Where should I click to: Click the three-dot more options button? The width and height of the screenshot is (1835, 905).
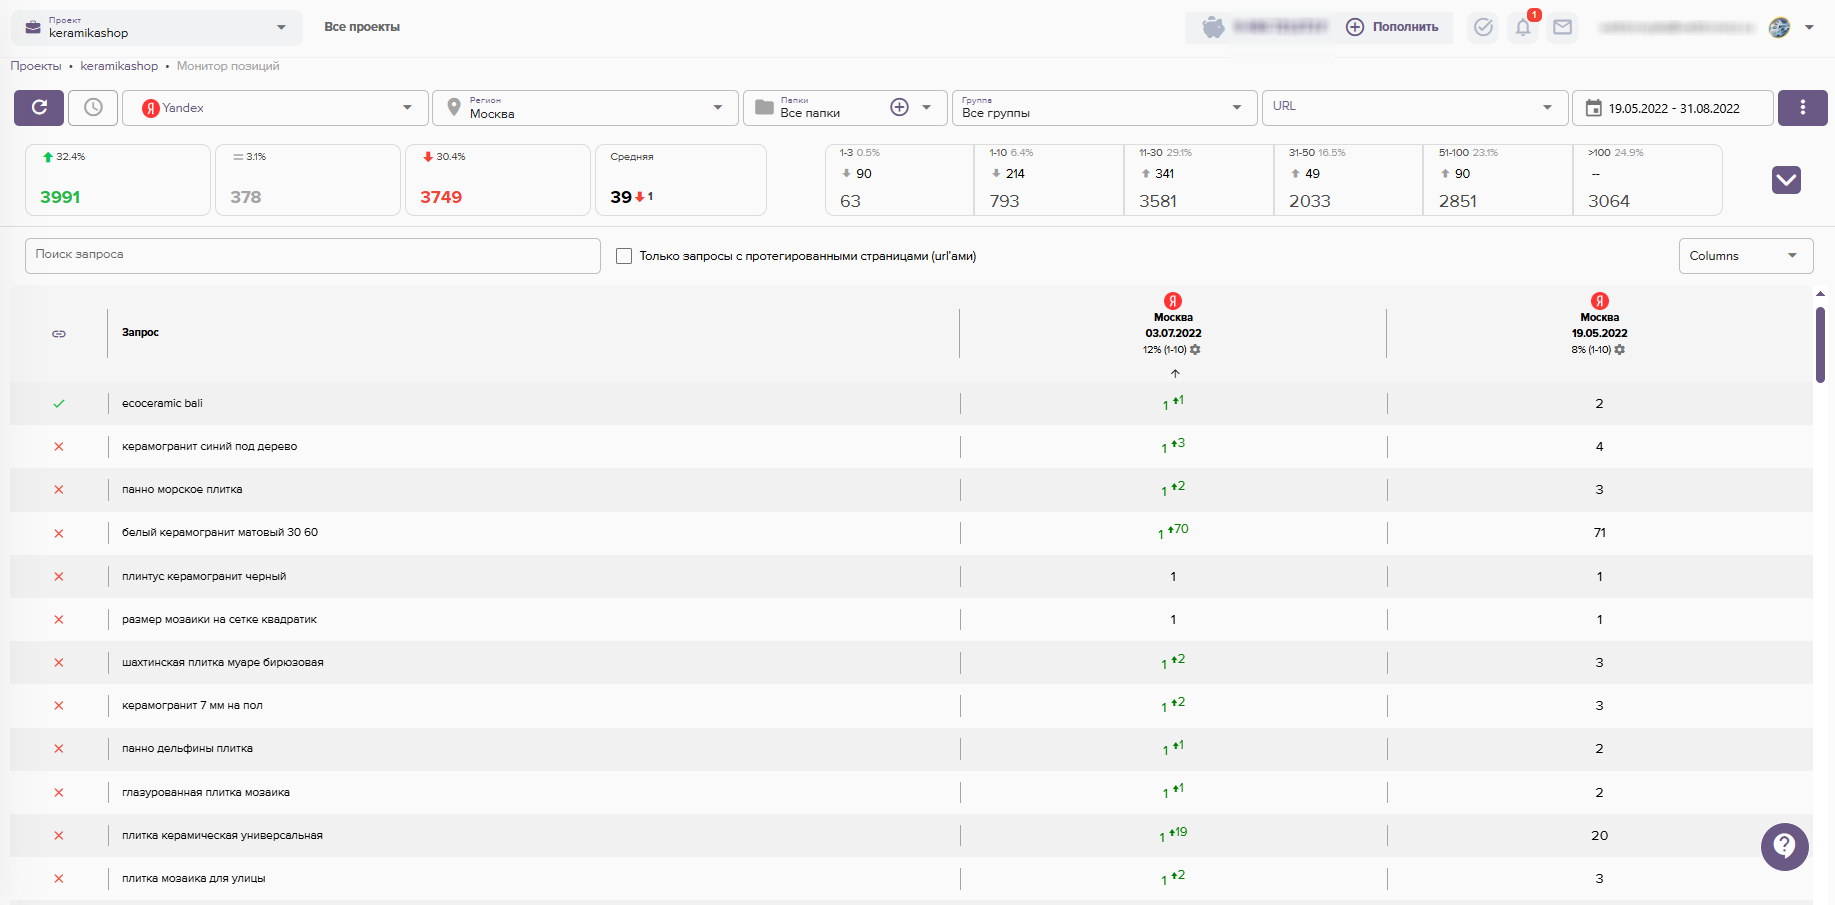pos(1802,108)
